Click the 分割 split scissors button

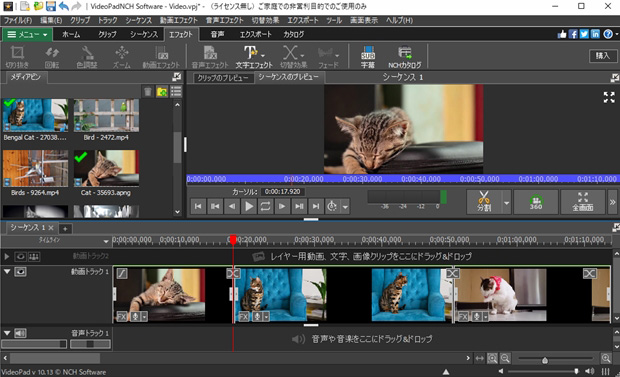pyautogui.click(x=484, y=202)
